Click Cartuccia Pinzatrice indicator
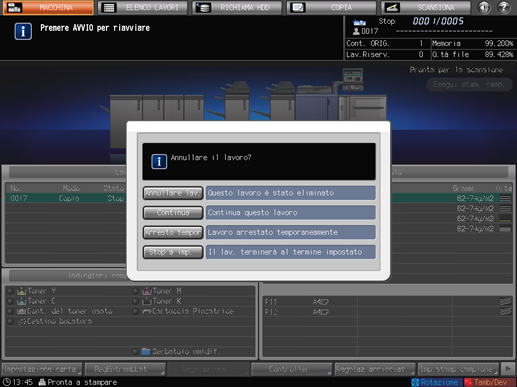This screenshot has height=387, width=517. coord(183,311)
